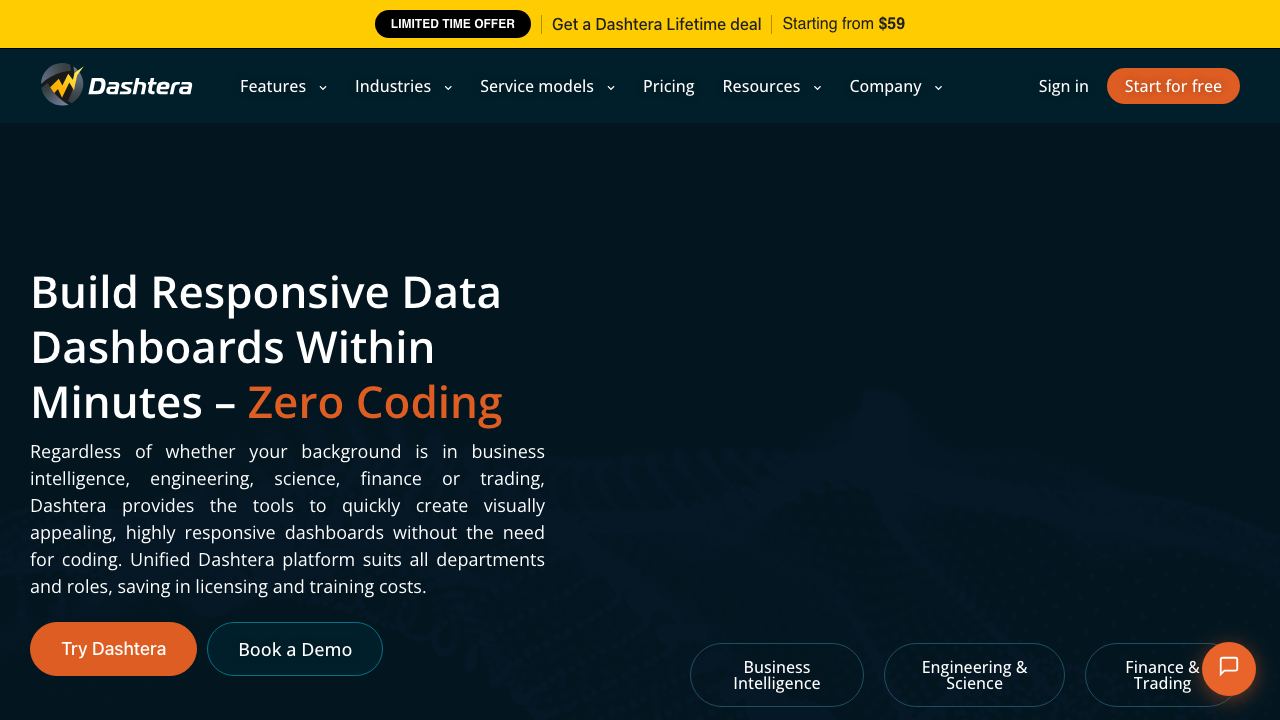1280x720 pixels.
Task: Open the Industries menu
Action: [x=393, y=86]
